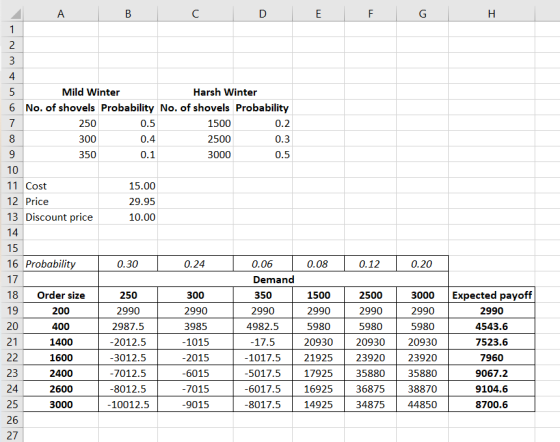Select column D header
Screen dimensions: 560x442
coord(262,14)
